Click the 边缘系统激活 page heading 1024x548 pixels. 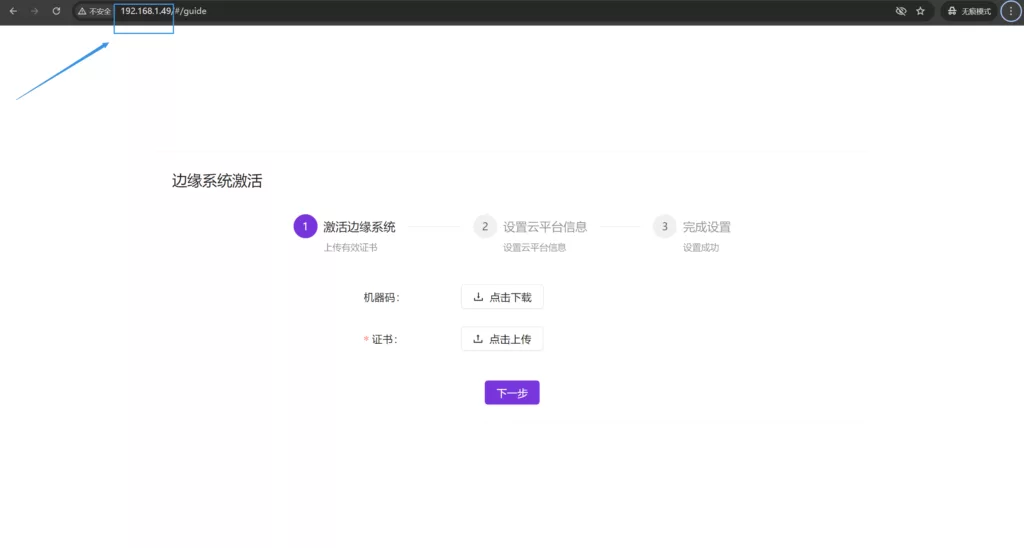click(x=217, y=181)
